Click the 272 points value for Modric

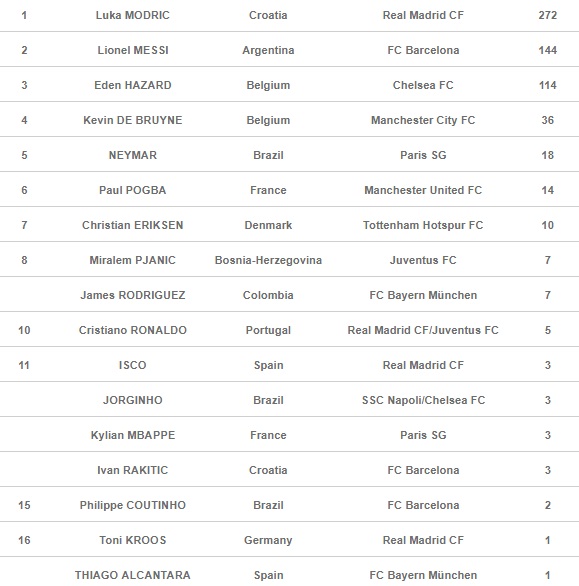[x=548, y=15]
